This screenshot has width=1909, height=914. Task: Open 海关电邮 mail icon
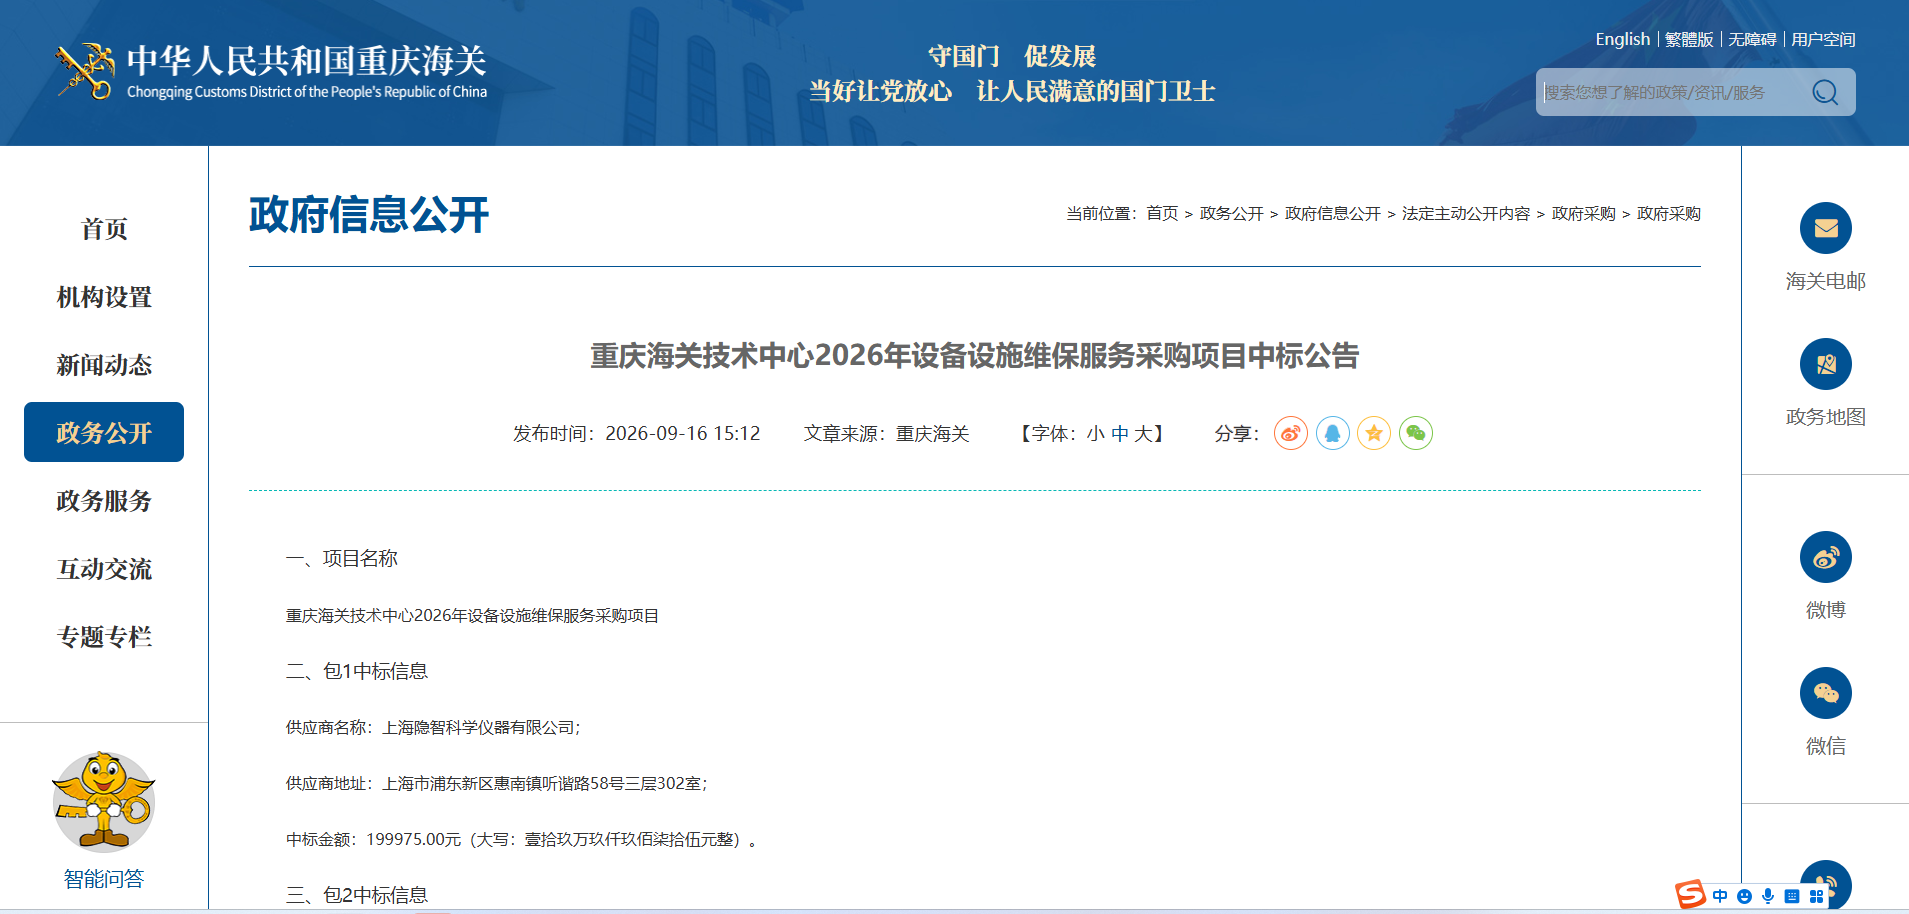pos(1826,228)
